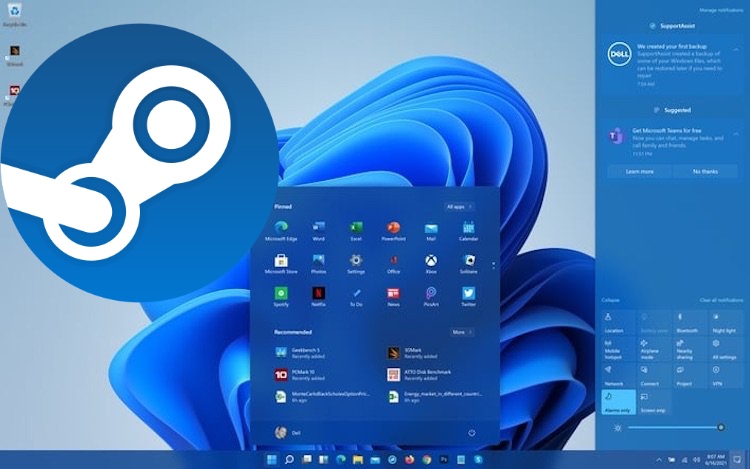Open Excel in the Start menu
Image resolution: width=750 pixels, height=469 pixels.
(356, 231)
